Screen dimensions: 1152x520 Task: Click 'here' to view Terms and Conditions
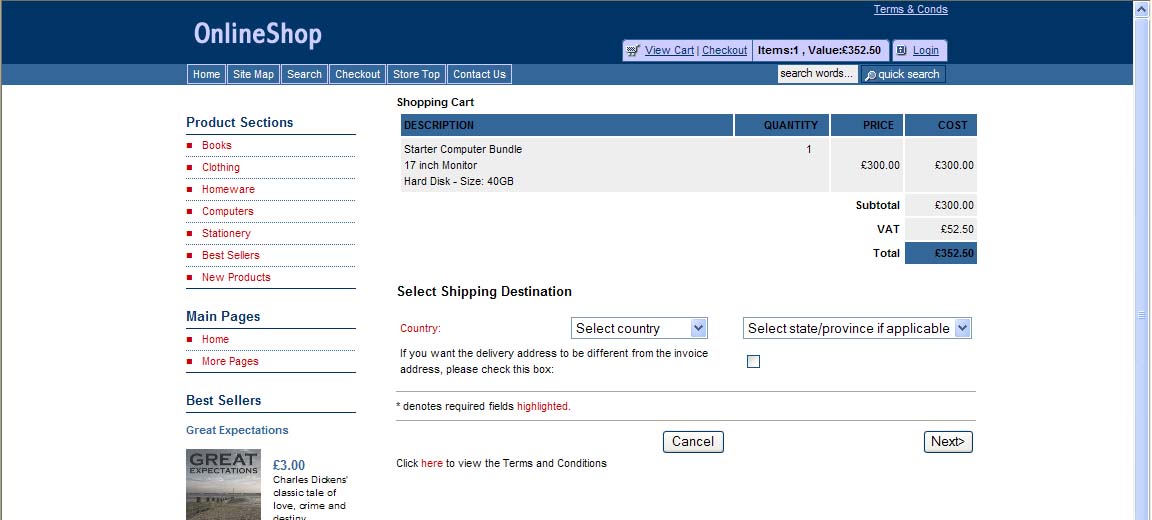tap(431, 463)
